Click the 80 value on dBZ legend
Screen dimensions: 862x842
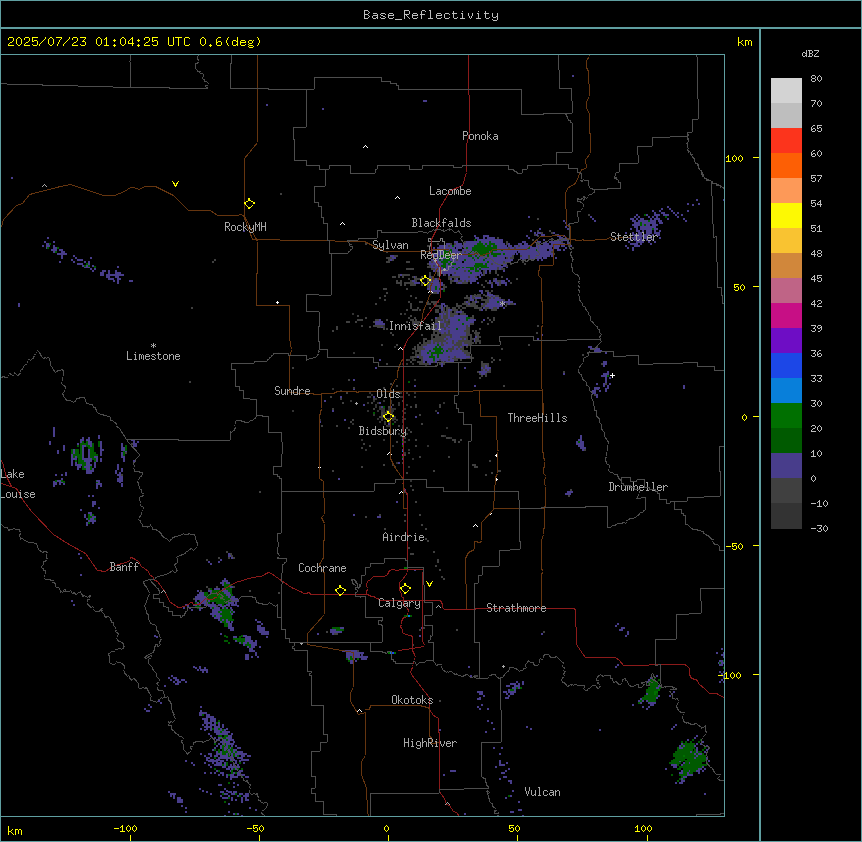tap(816, 79)
